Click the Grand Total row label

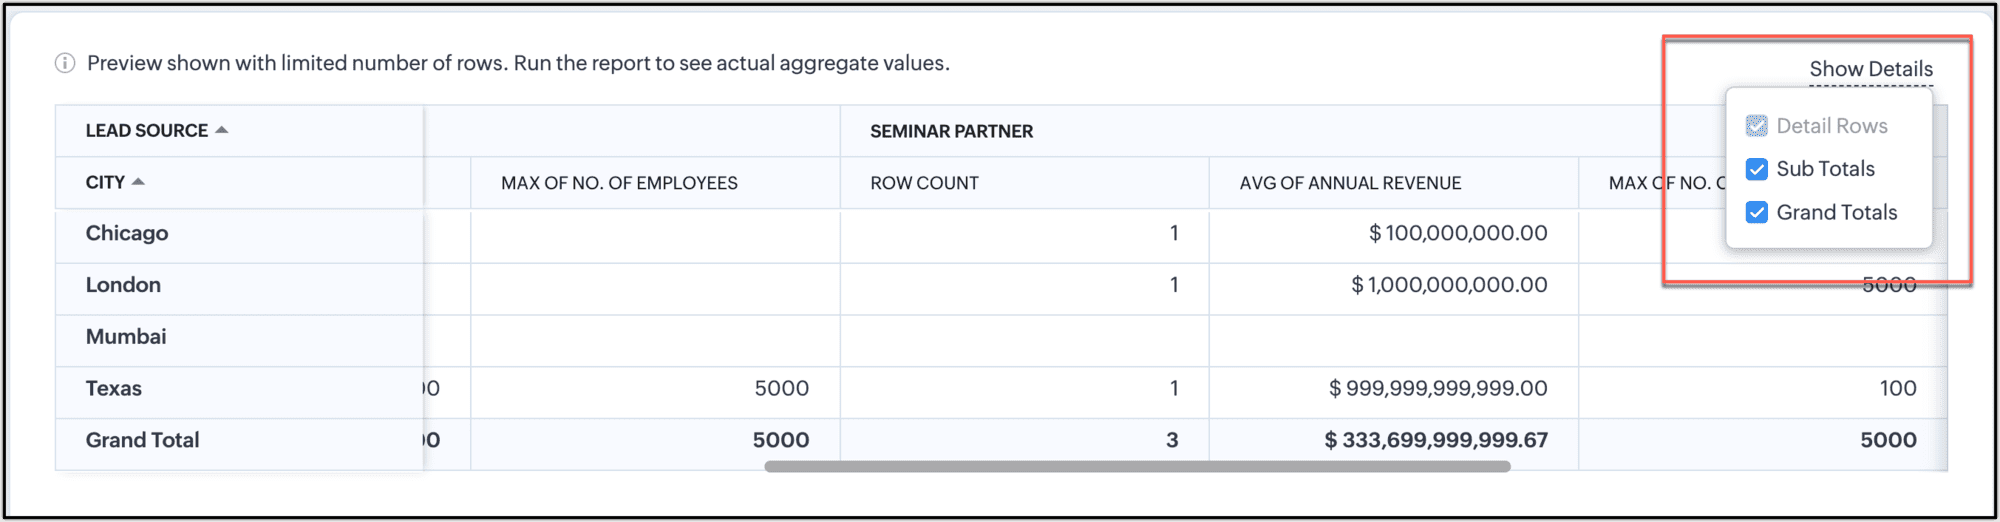click(x=142, y=440)
